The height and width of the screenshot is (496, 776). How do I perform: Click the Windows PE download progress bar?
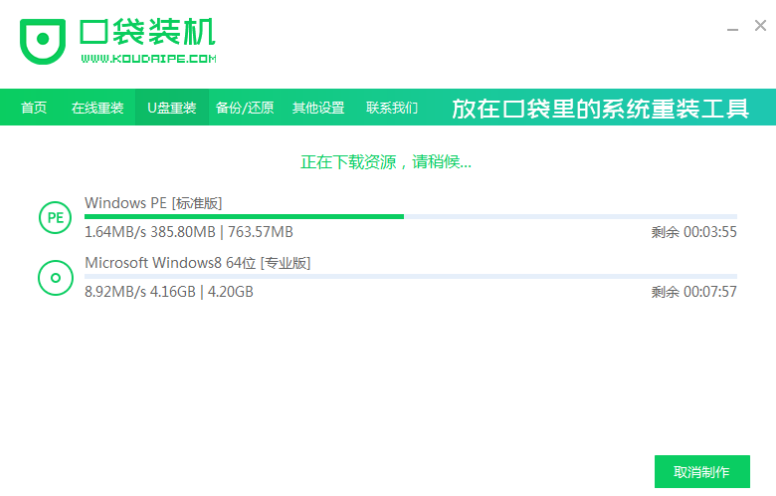click(410, 216)
